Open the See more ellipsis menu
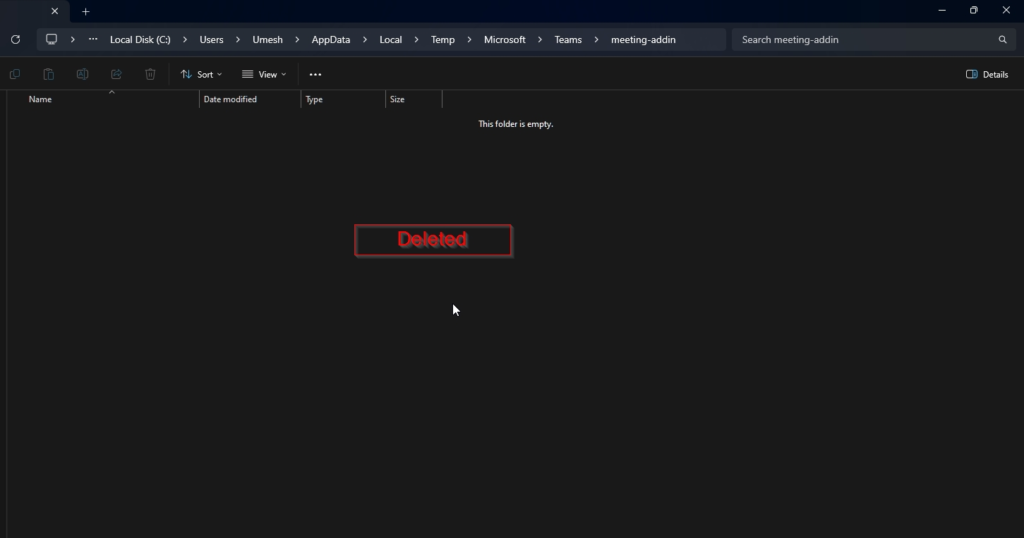Viewport: 1024px width, 538px height. (315, 74)
